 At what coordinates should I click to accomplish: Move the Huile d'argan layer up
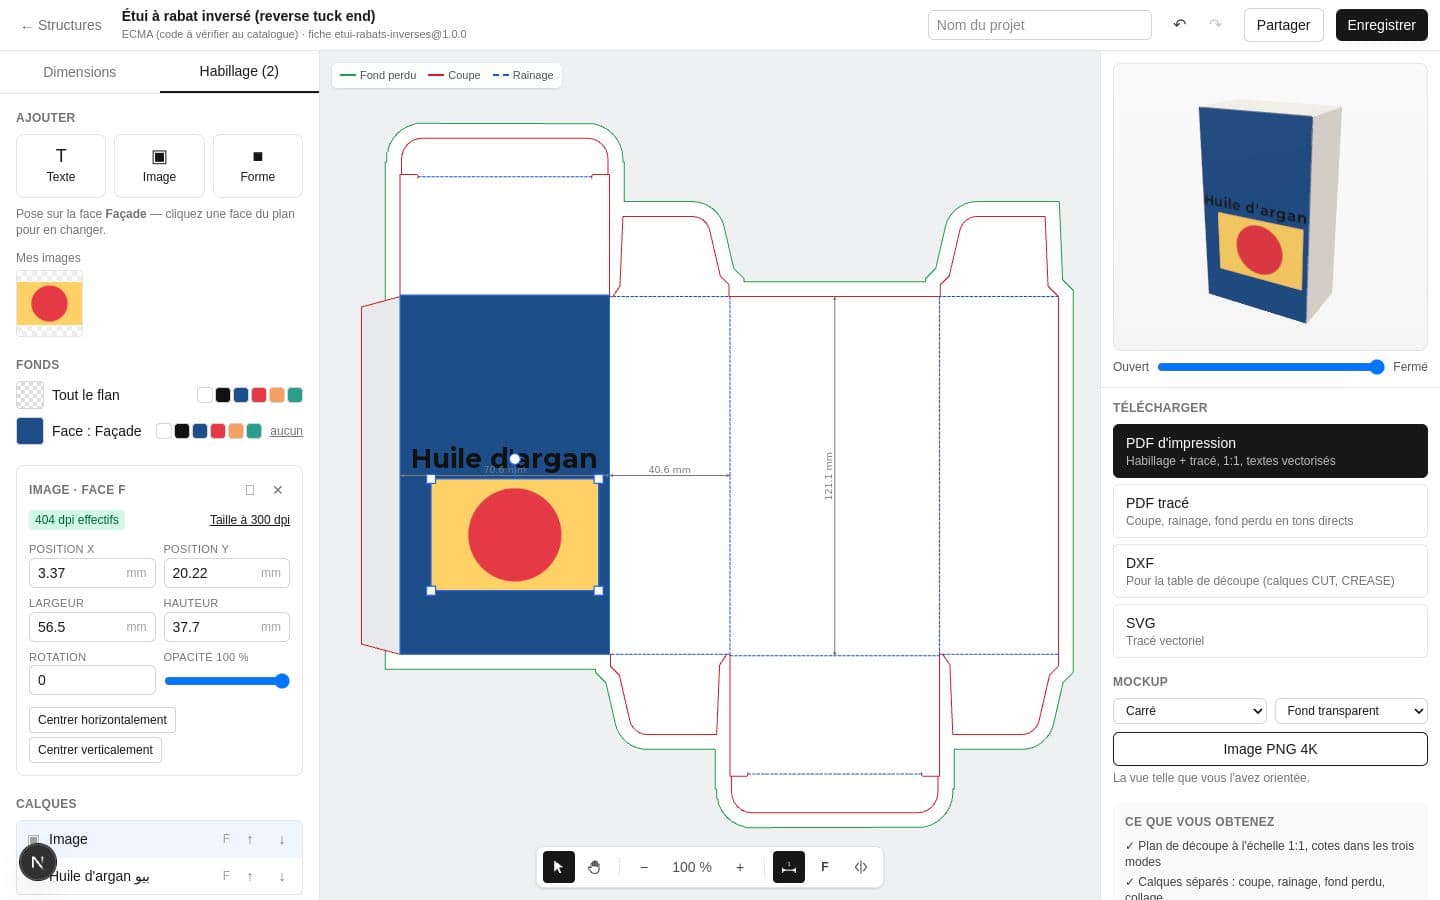(x=250, y=876)
